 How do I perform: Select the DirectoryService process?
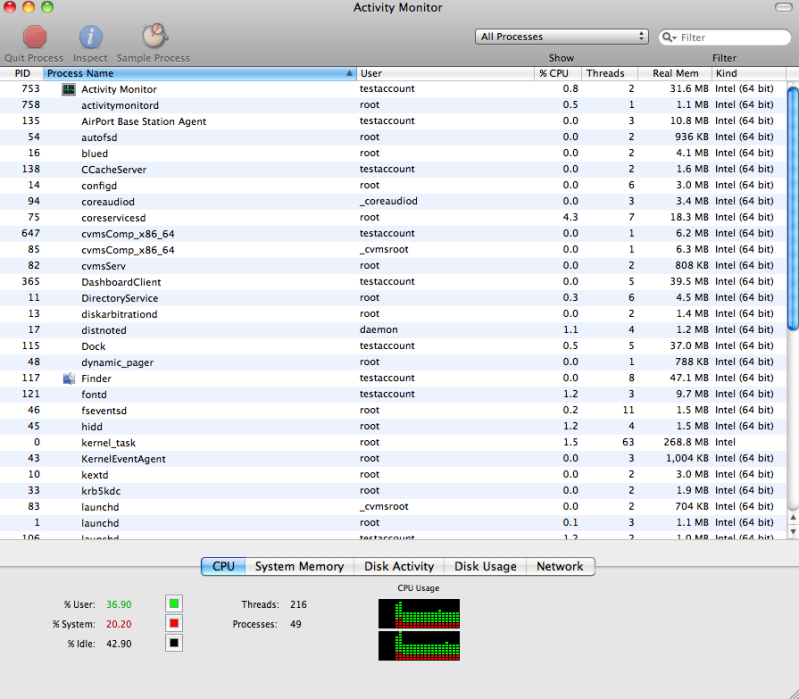click(393, 298)
